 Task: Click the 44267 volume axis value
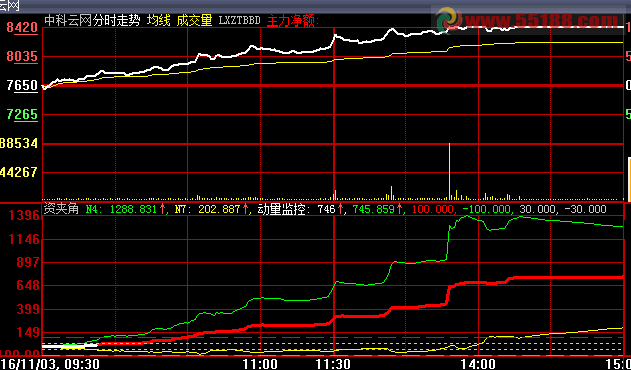pyautogui.click(x=19, y=172)
